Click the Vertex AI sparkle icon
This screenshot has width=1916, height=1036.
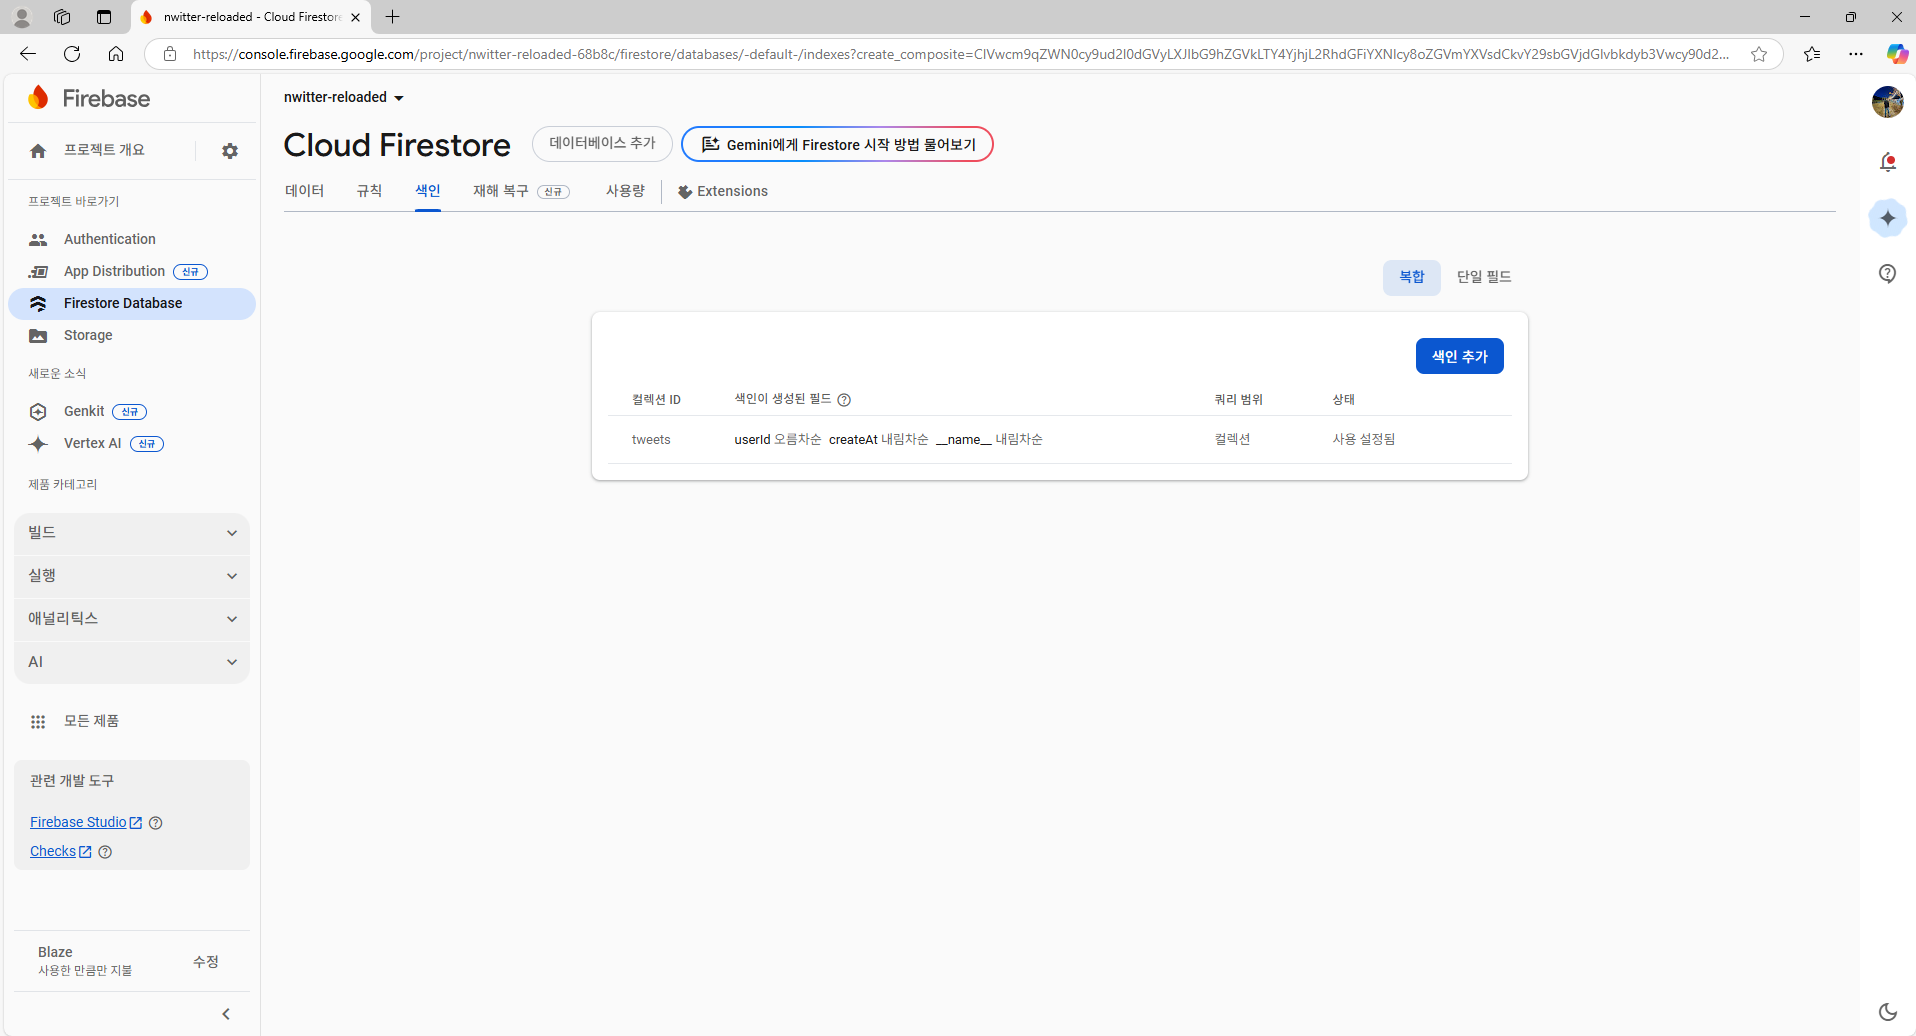[x=38, y=444]
